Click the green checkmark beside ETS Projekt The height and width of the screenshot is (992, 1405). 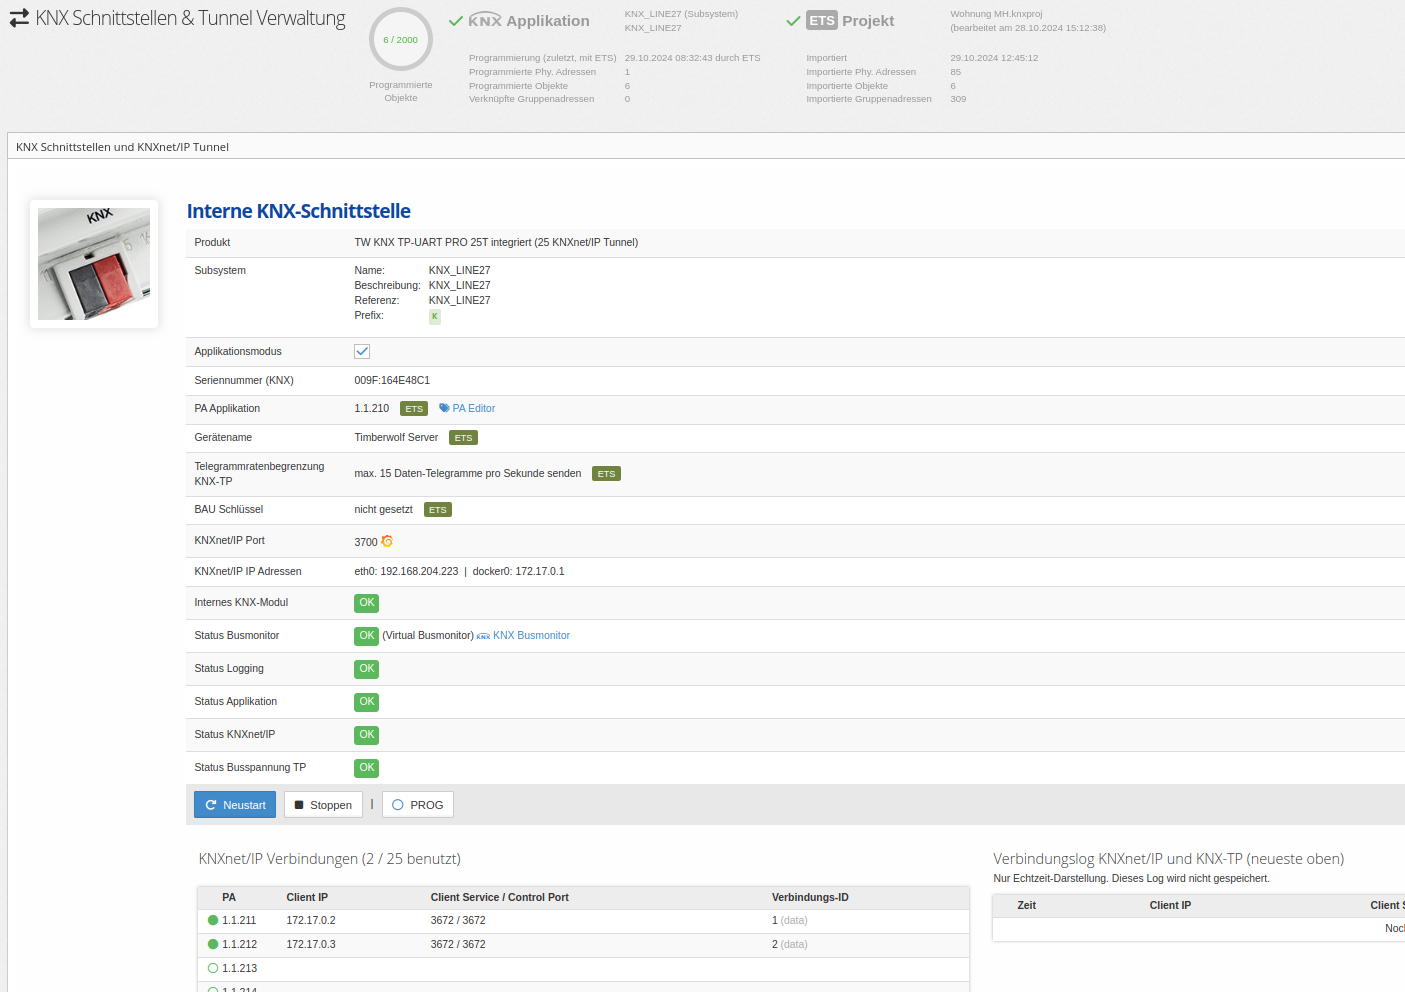tap(793, 21)
